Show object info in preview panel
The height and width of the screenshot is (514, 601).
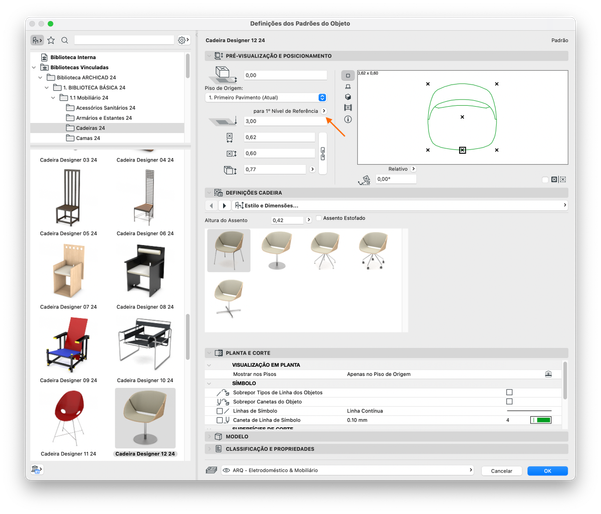tap(348, 119)
